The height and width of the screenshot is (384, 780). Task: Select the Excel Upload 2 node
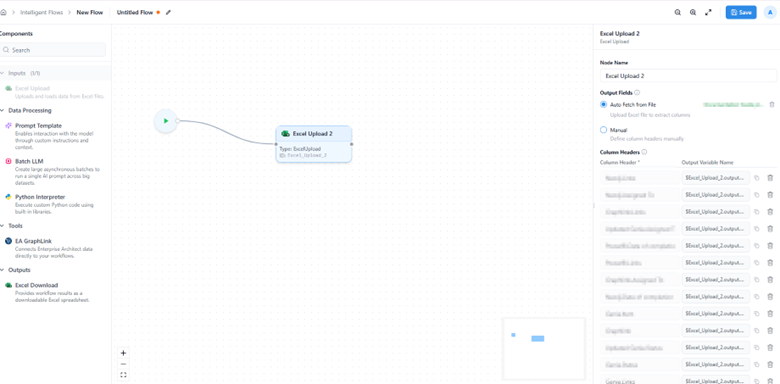pos(314,144)
